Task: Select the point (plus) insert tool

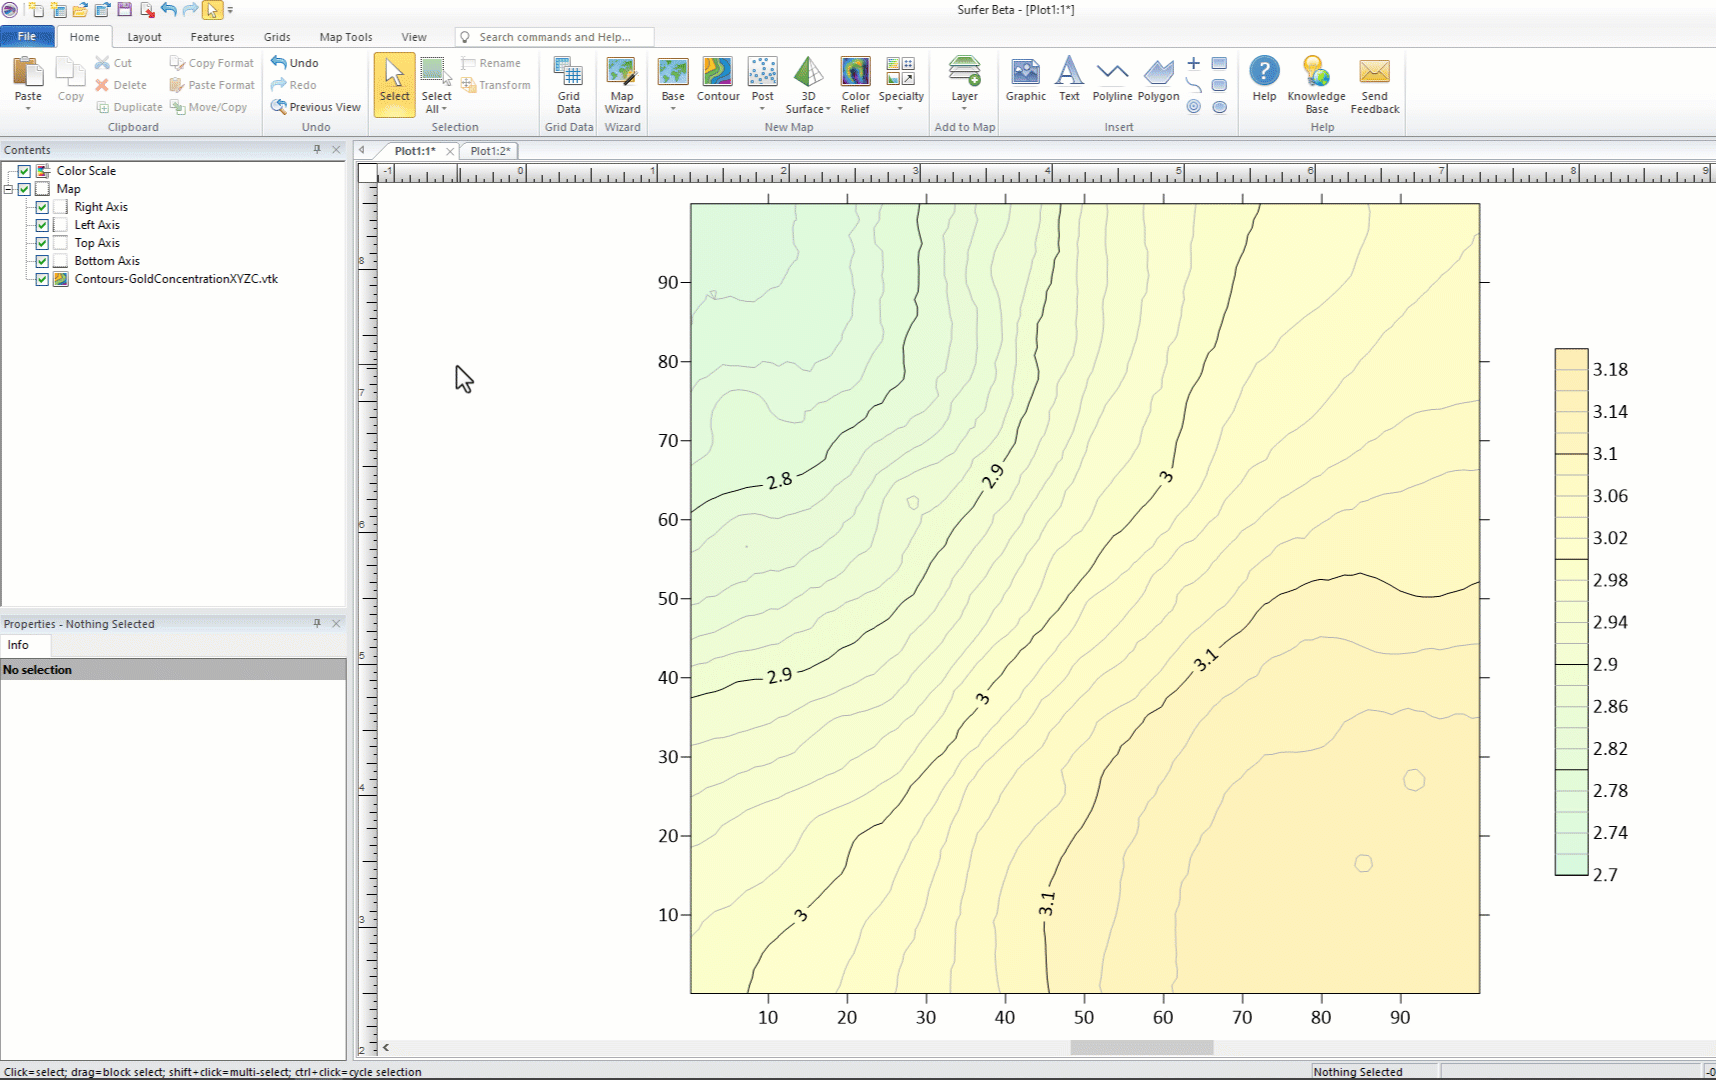Action: 1193,63
